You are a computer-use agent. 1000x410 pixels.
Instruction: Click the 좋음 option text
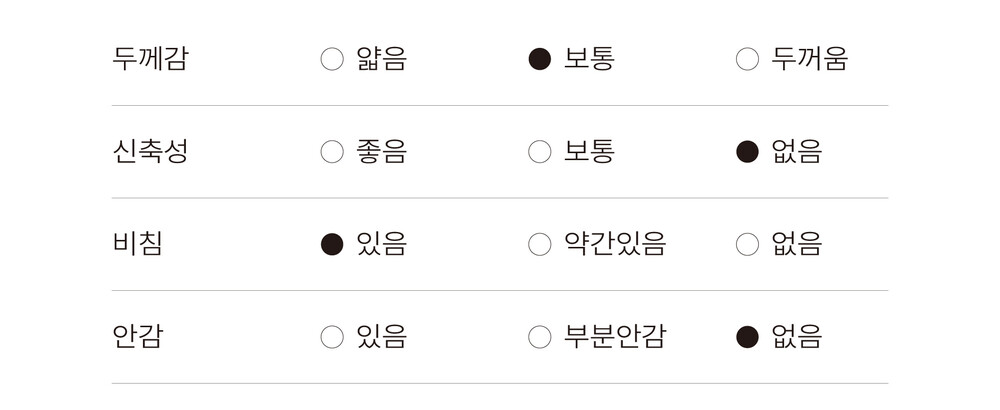coord(381,152)
